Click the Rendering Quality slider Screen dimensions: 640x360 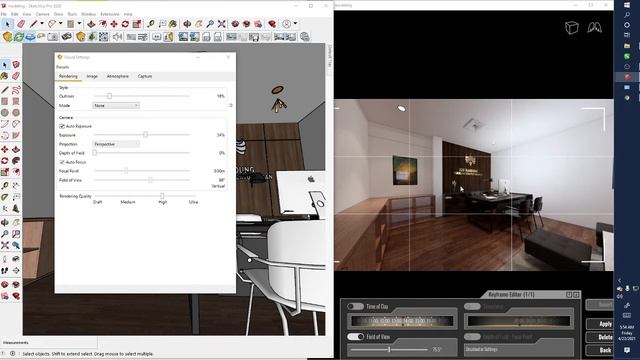[x=145, y=196]
